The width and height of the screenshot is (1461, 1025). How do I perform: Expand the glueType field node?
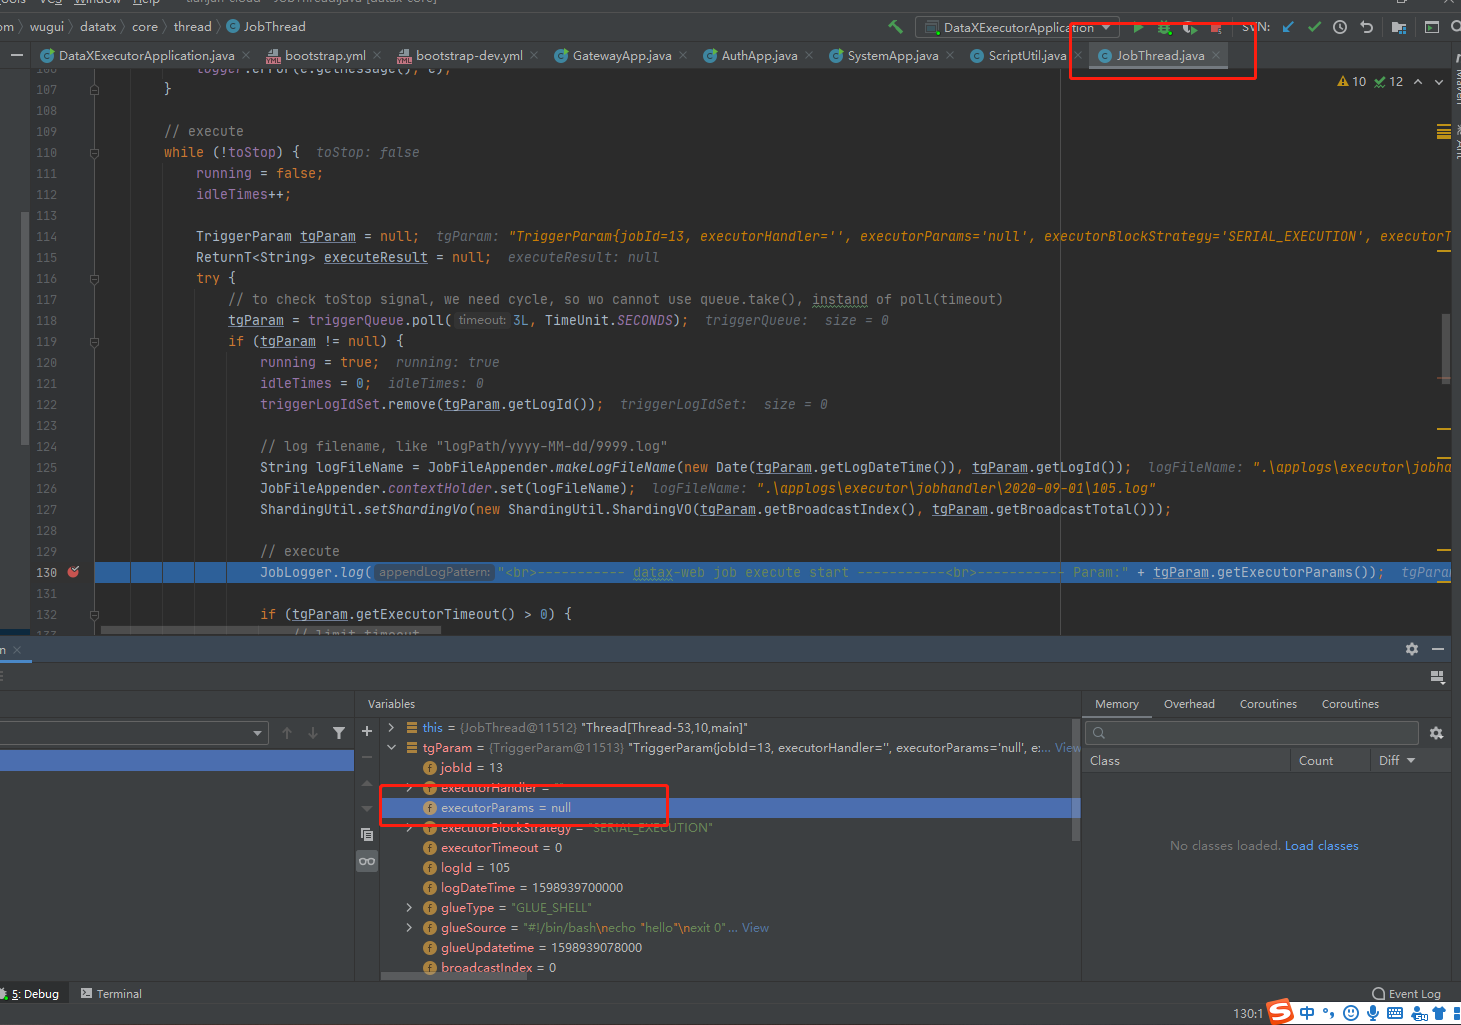[x=409, y=907]
